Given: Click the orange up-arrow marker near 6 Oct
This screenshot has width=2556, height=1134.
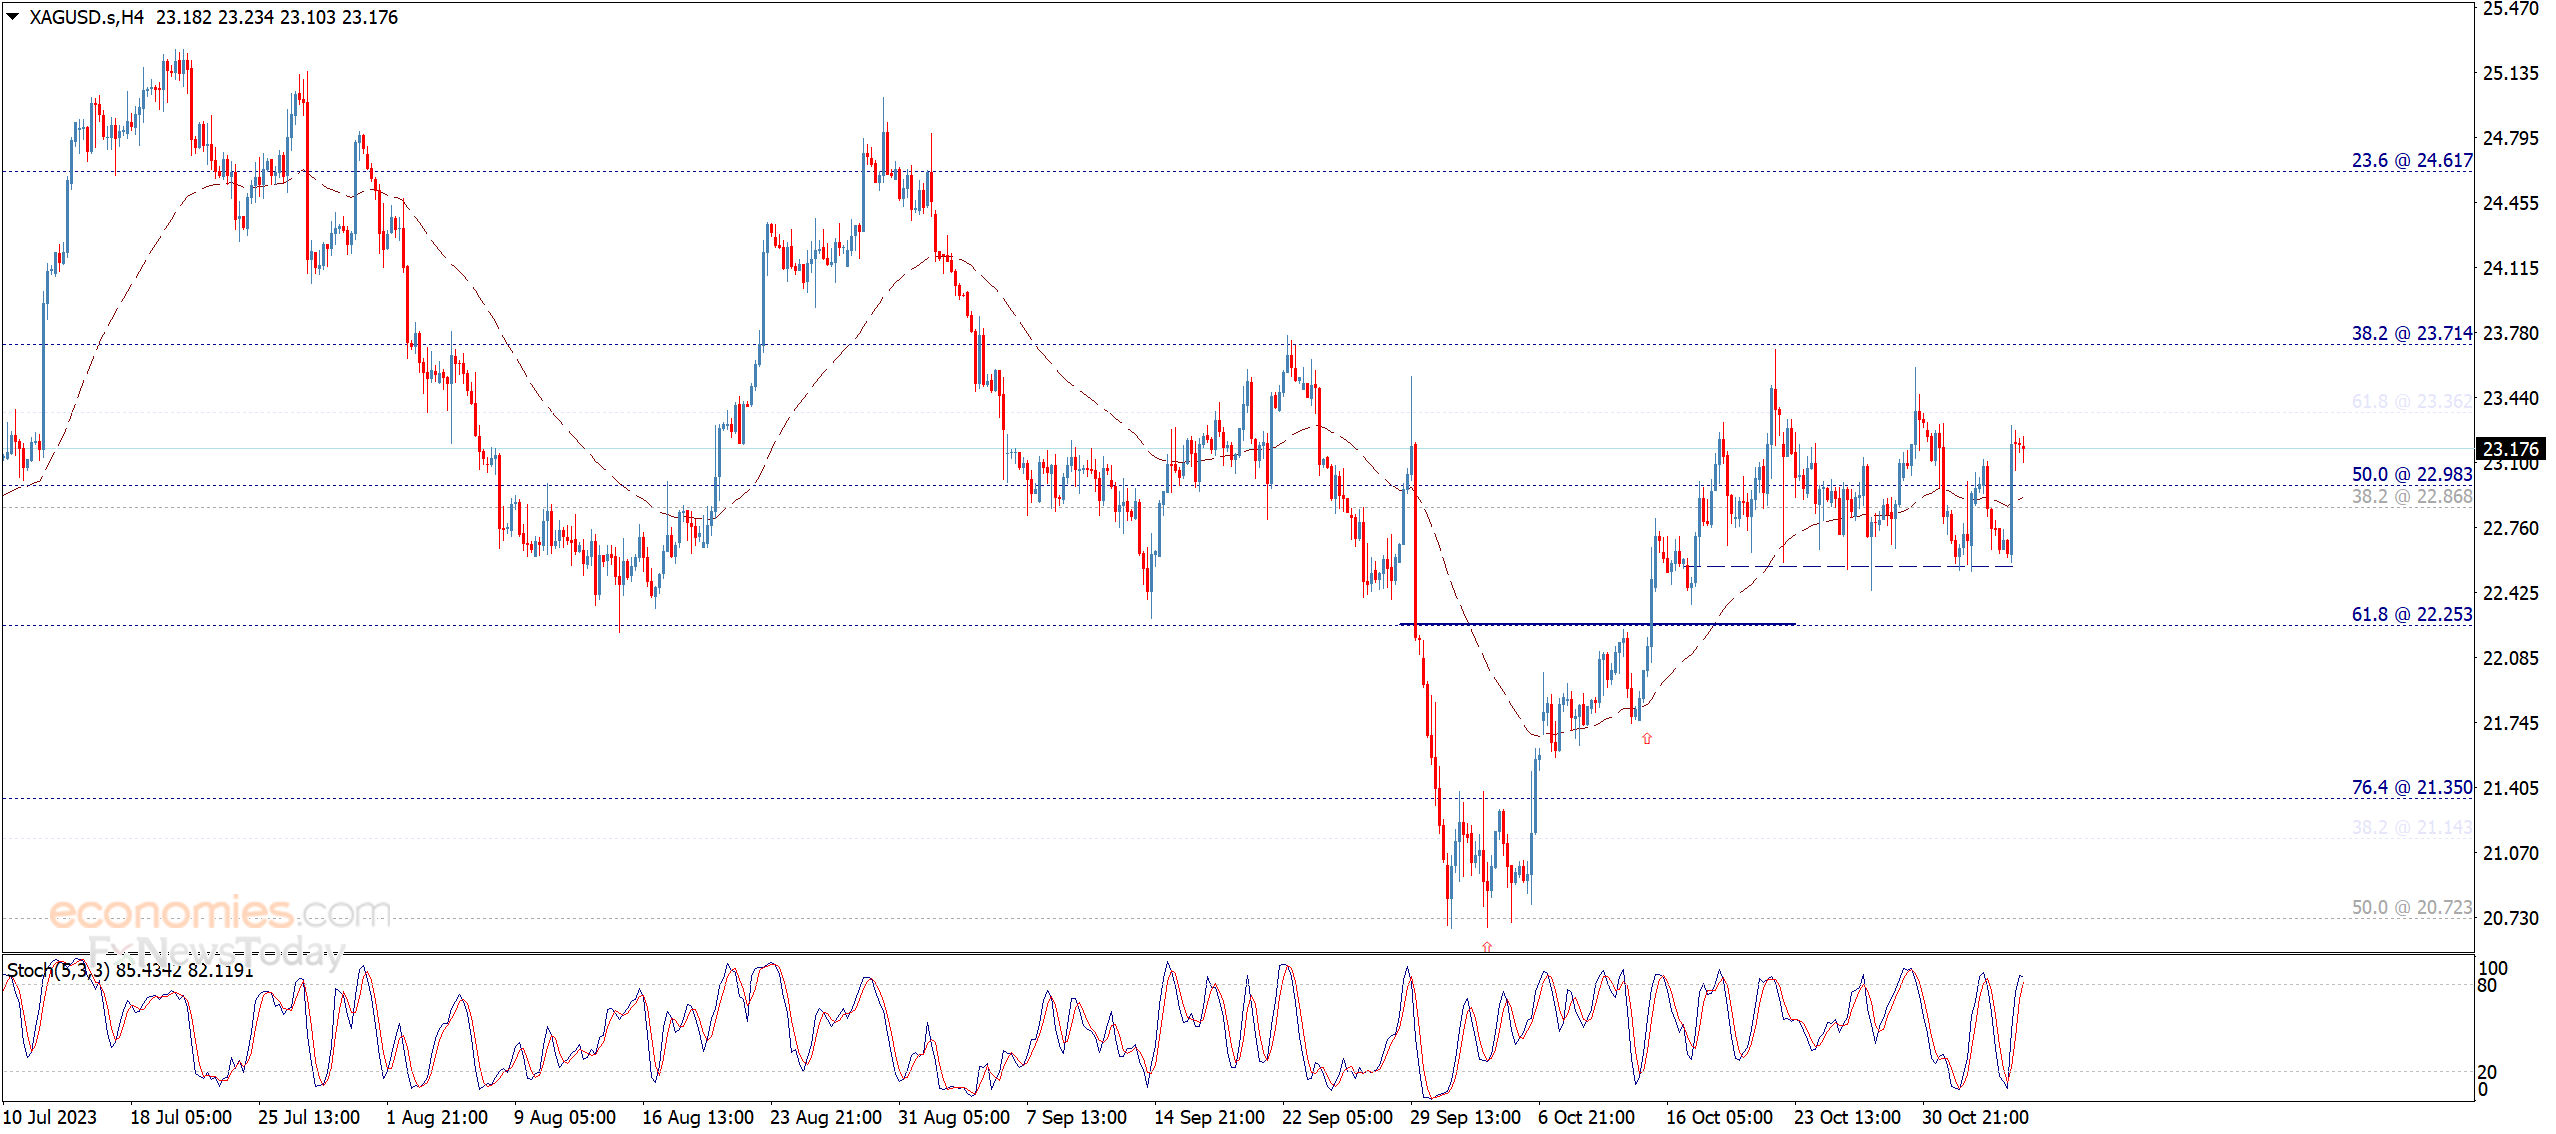Looking at the screenshot, I should (1646, 738).
